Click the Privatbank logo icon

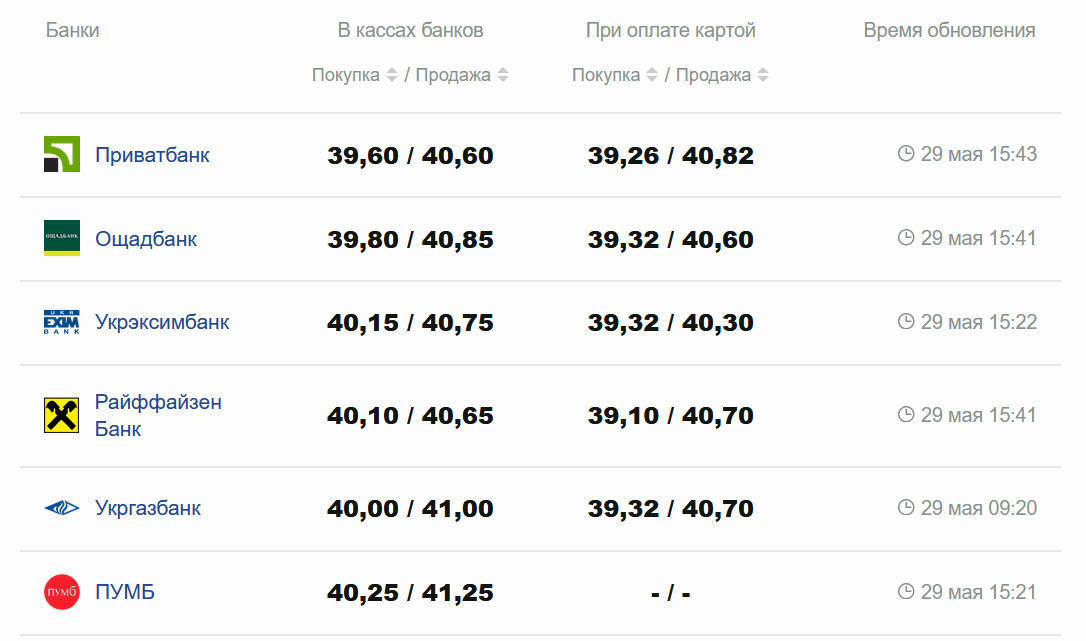[62, 155]
